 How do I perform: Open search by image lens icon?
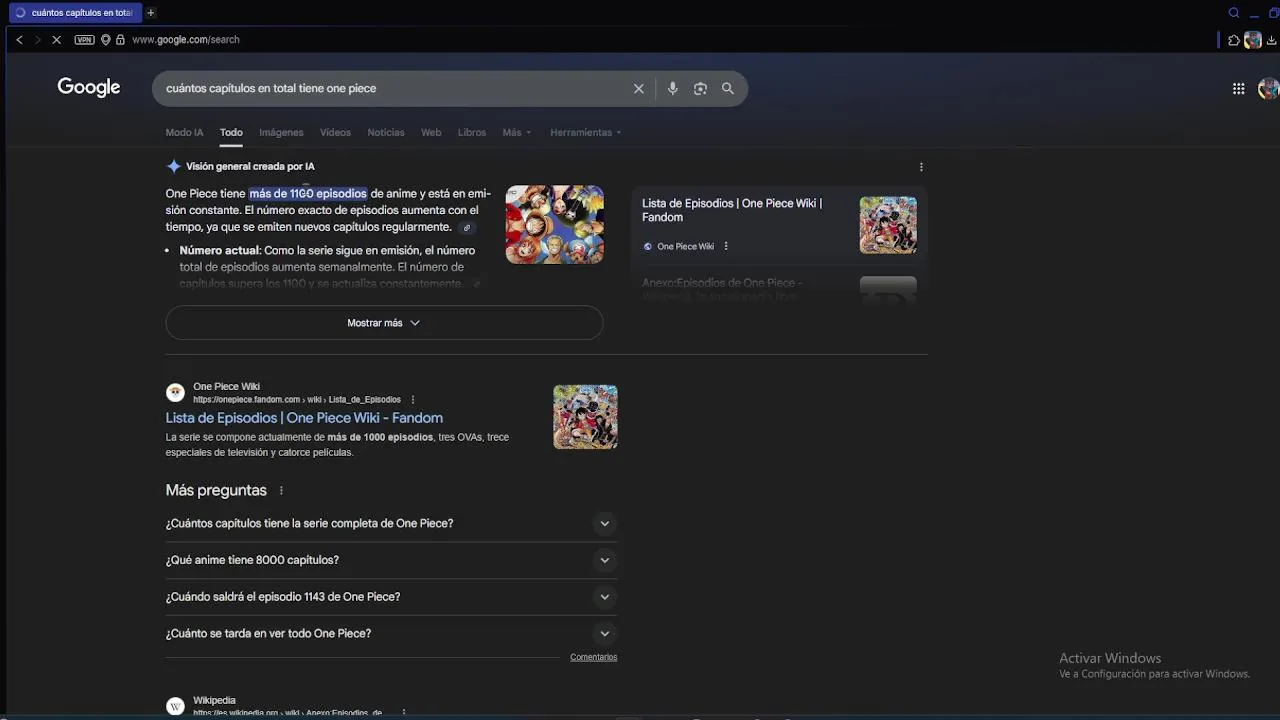click(700, 89)
